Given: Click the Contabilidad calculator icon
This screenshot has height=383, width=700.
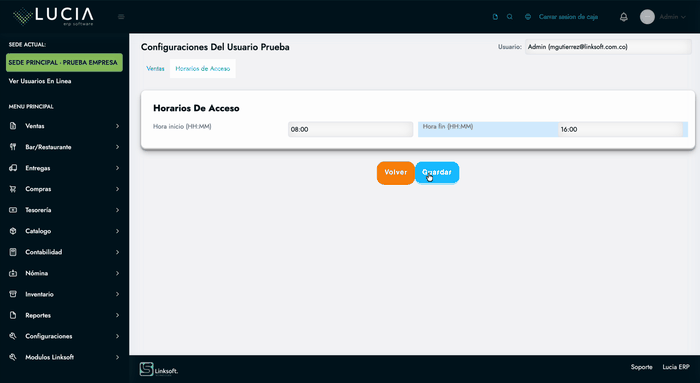Looking at the screenshot, I should click(x=13, y=252).
